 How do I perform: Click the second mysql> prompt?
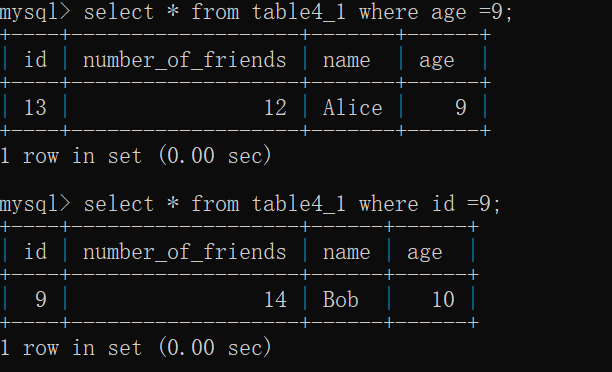pyautogui.click(x=35, y=205)
